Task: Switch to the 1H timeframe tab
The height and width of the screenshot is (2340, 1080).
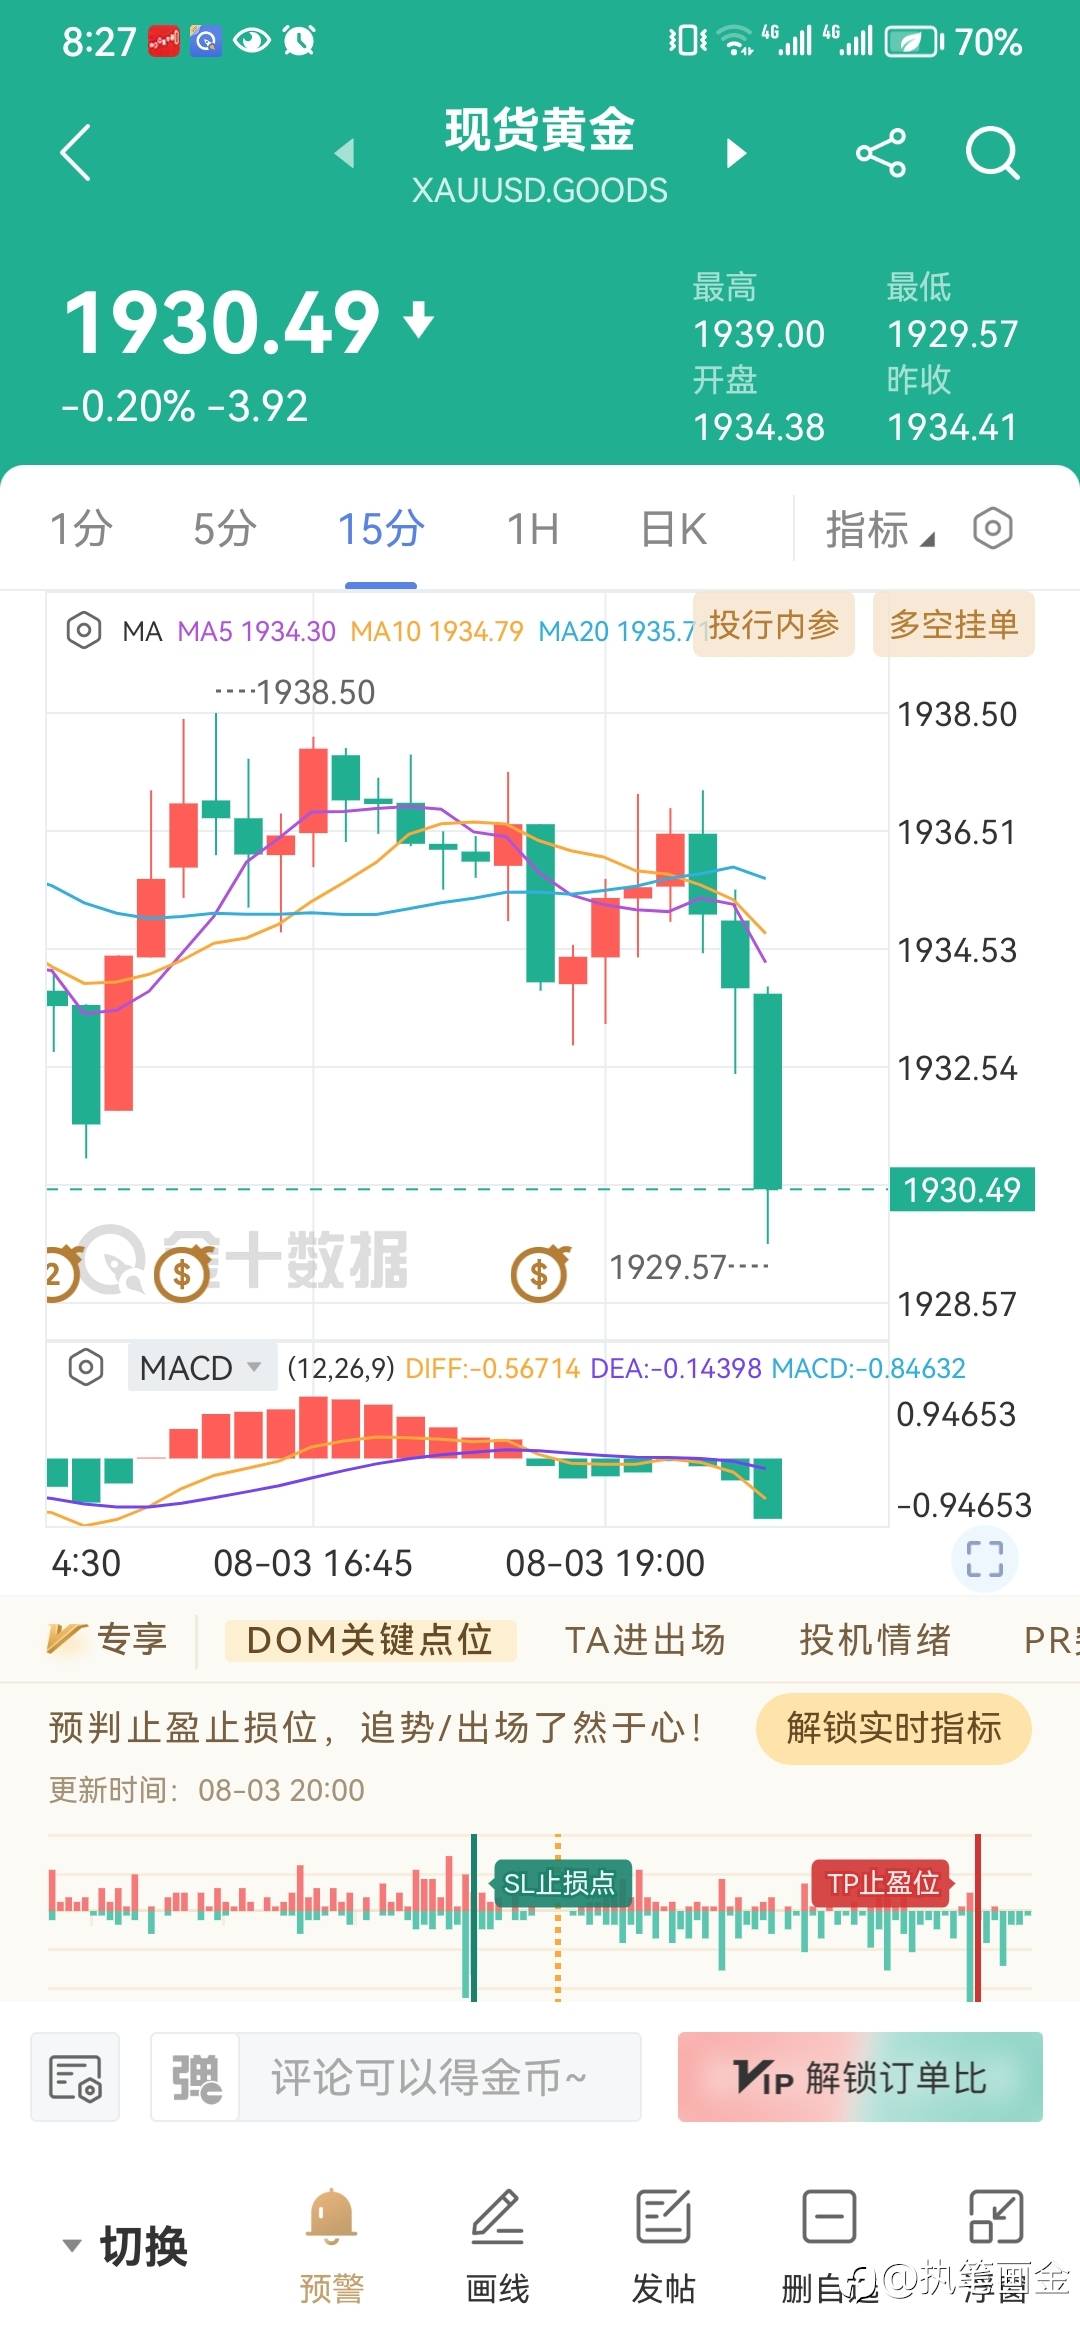Action: [532, 529]
